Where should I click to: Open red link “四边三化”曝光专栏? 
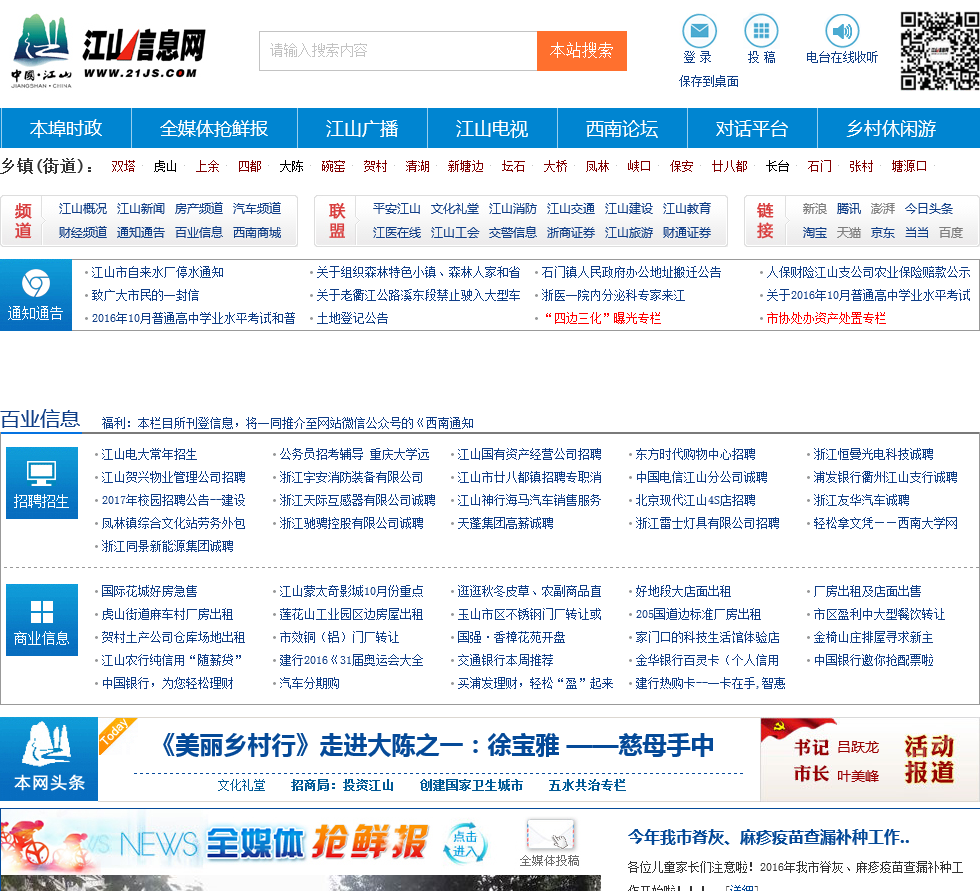pyautogui.click(x=601, y=319)
